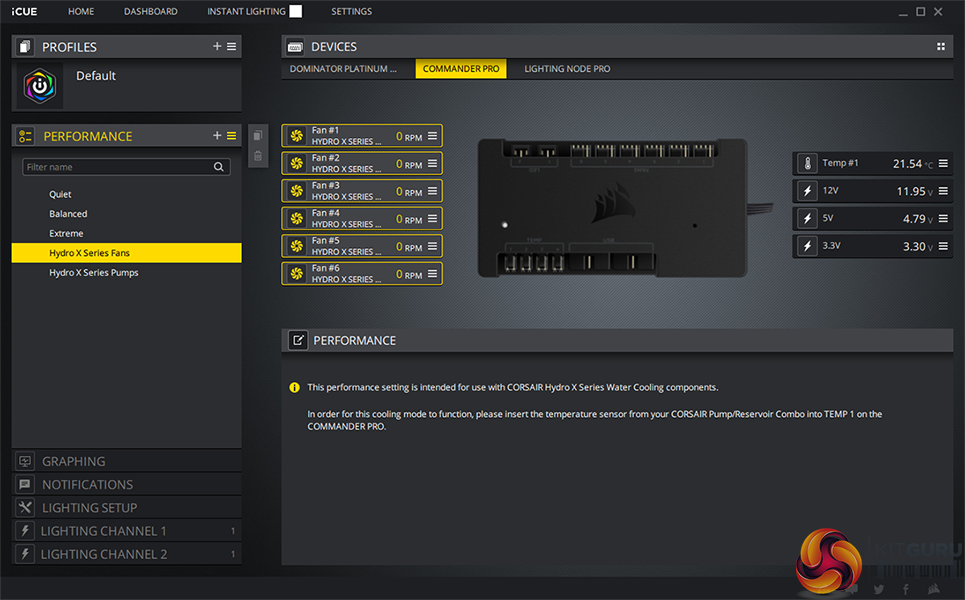
Task: Click the Notifications speech bubble icon
Action: [25, 484]
